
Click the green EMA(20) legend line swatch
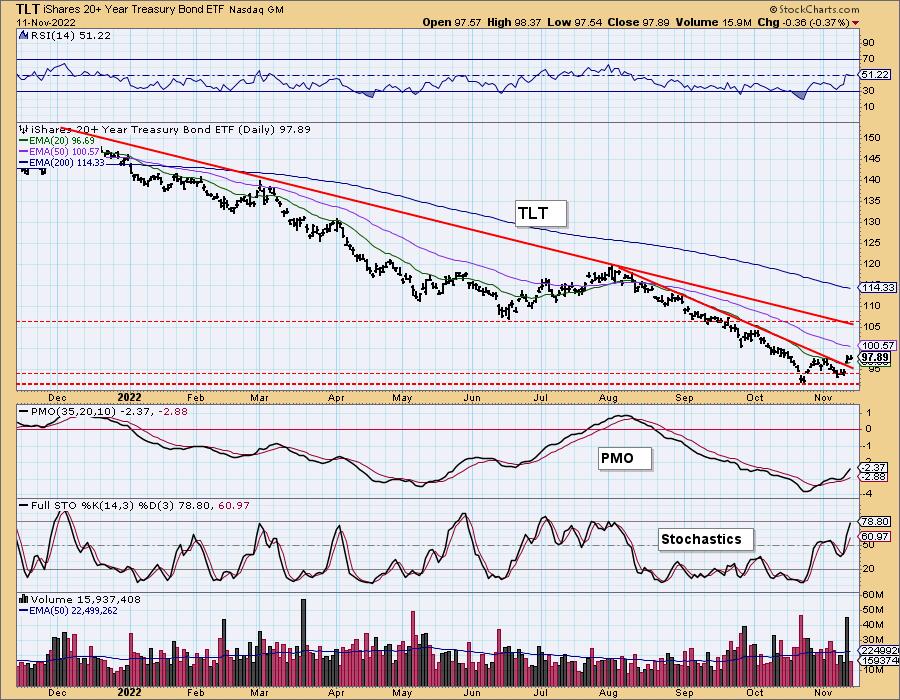[x=24, y=141]
